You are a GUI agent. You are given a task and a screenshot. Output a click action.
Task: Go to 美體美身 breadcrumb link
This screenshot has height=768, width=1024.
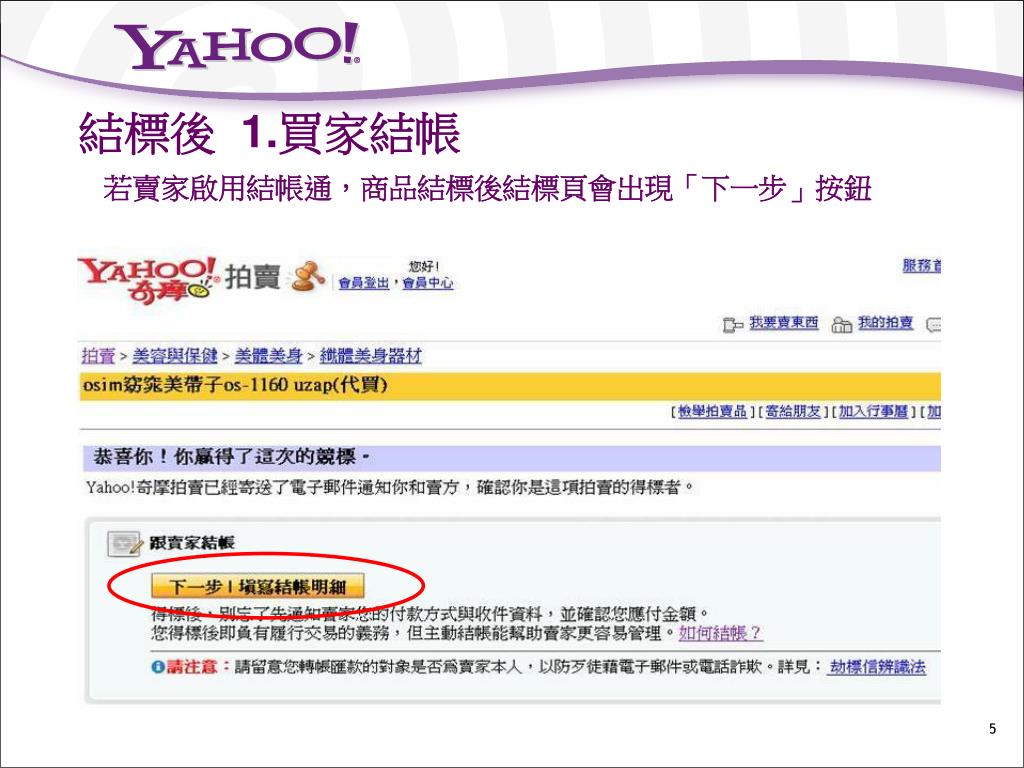(268, 356)
